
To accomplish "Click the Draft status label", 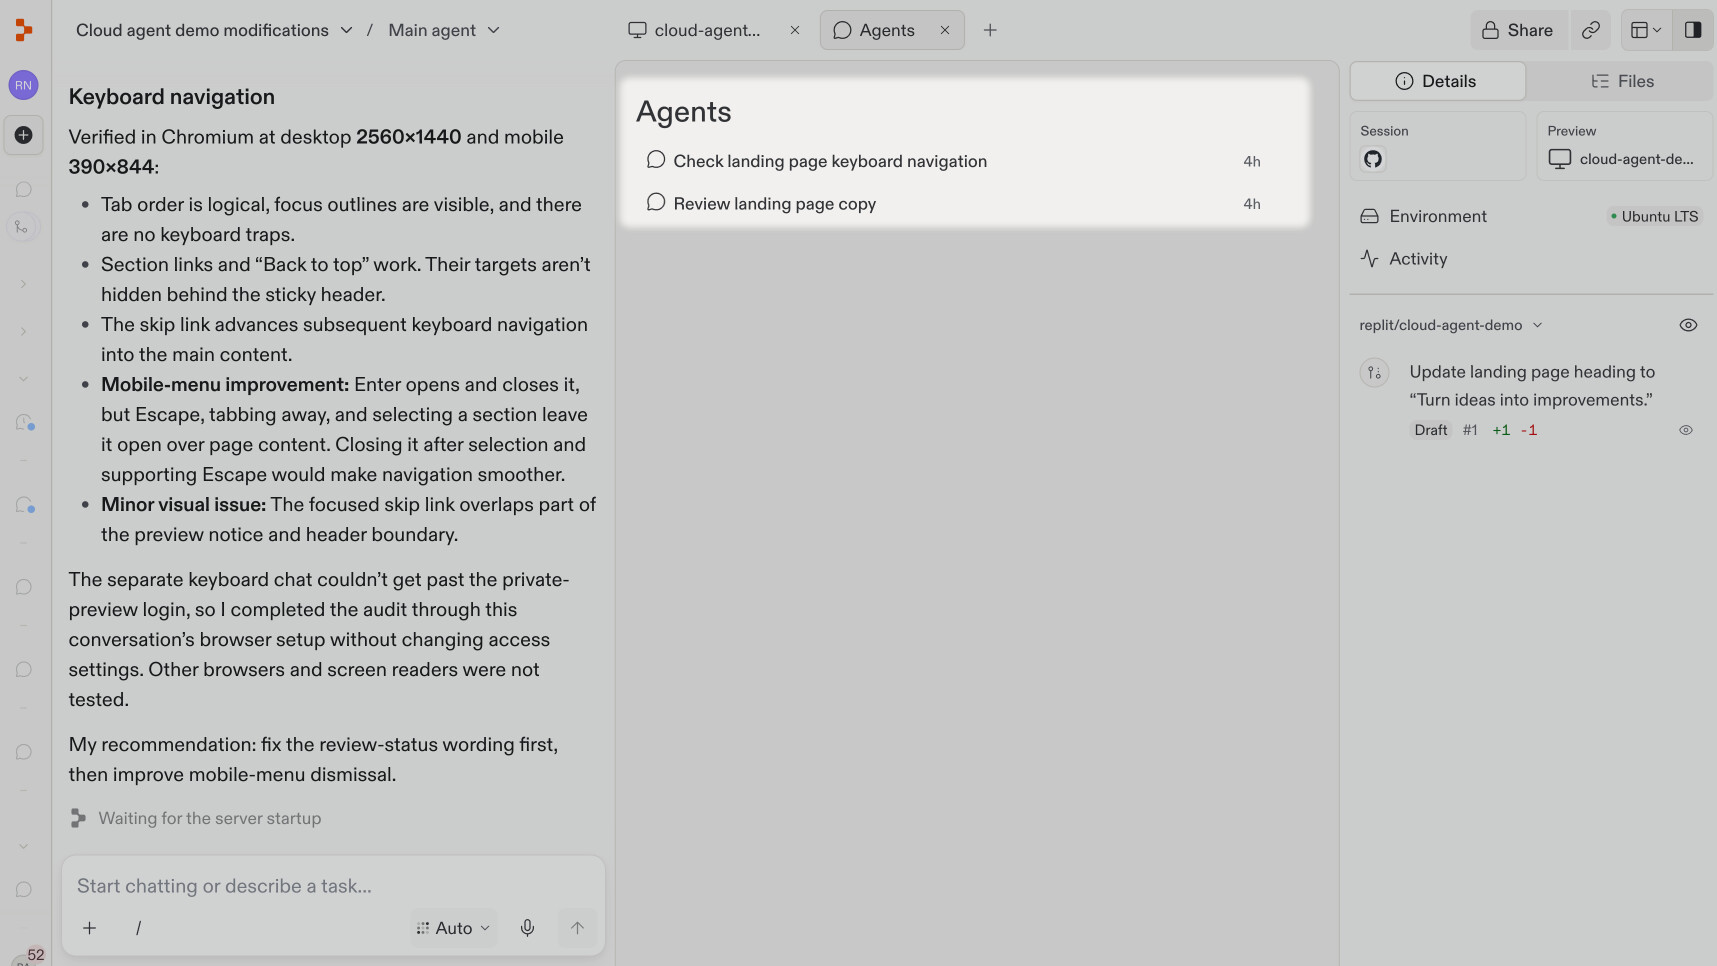I will pos(1430,430).
